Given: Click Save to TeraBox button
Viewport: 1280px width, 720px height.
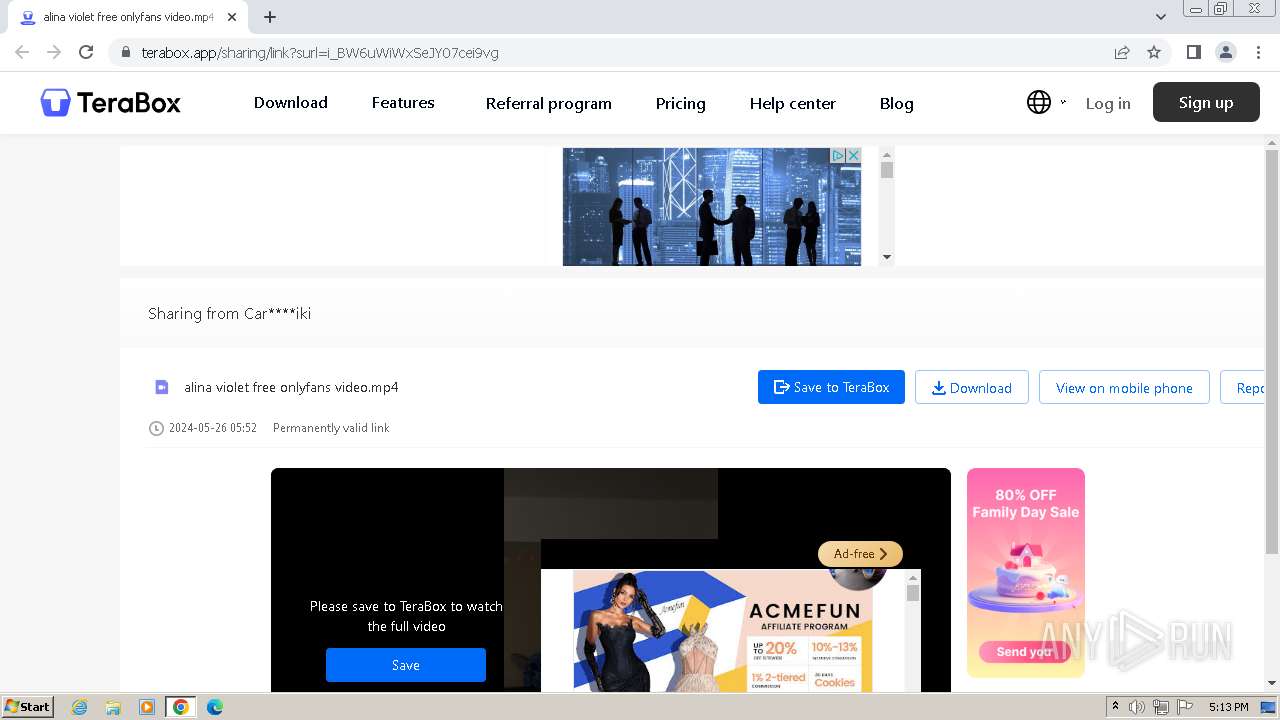Looking at the screenshot, I should pyautogui.click(x=831, y=387).
